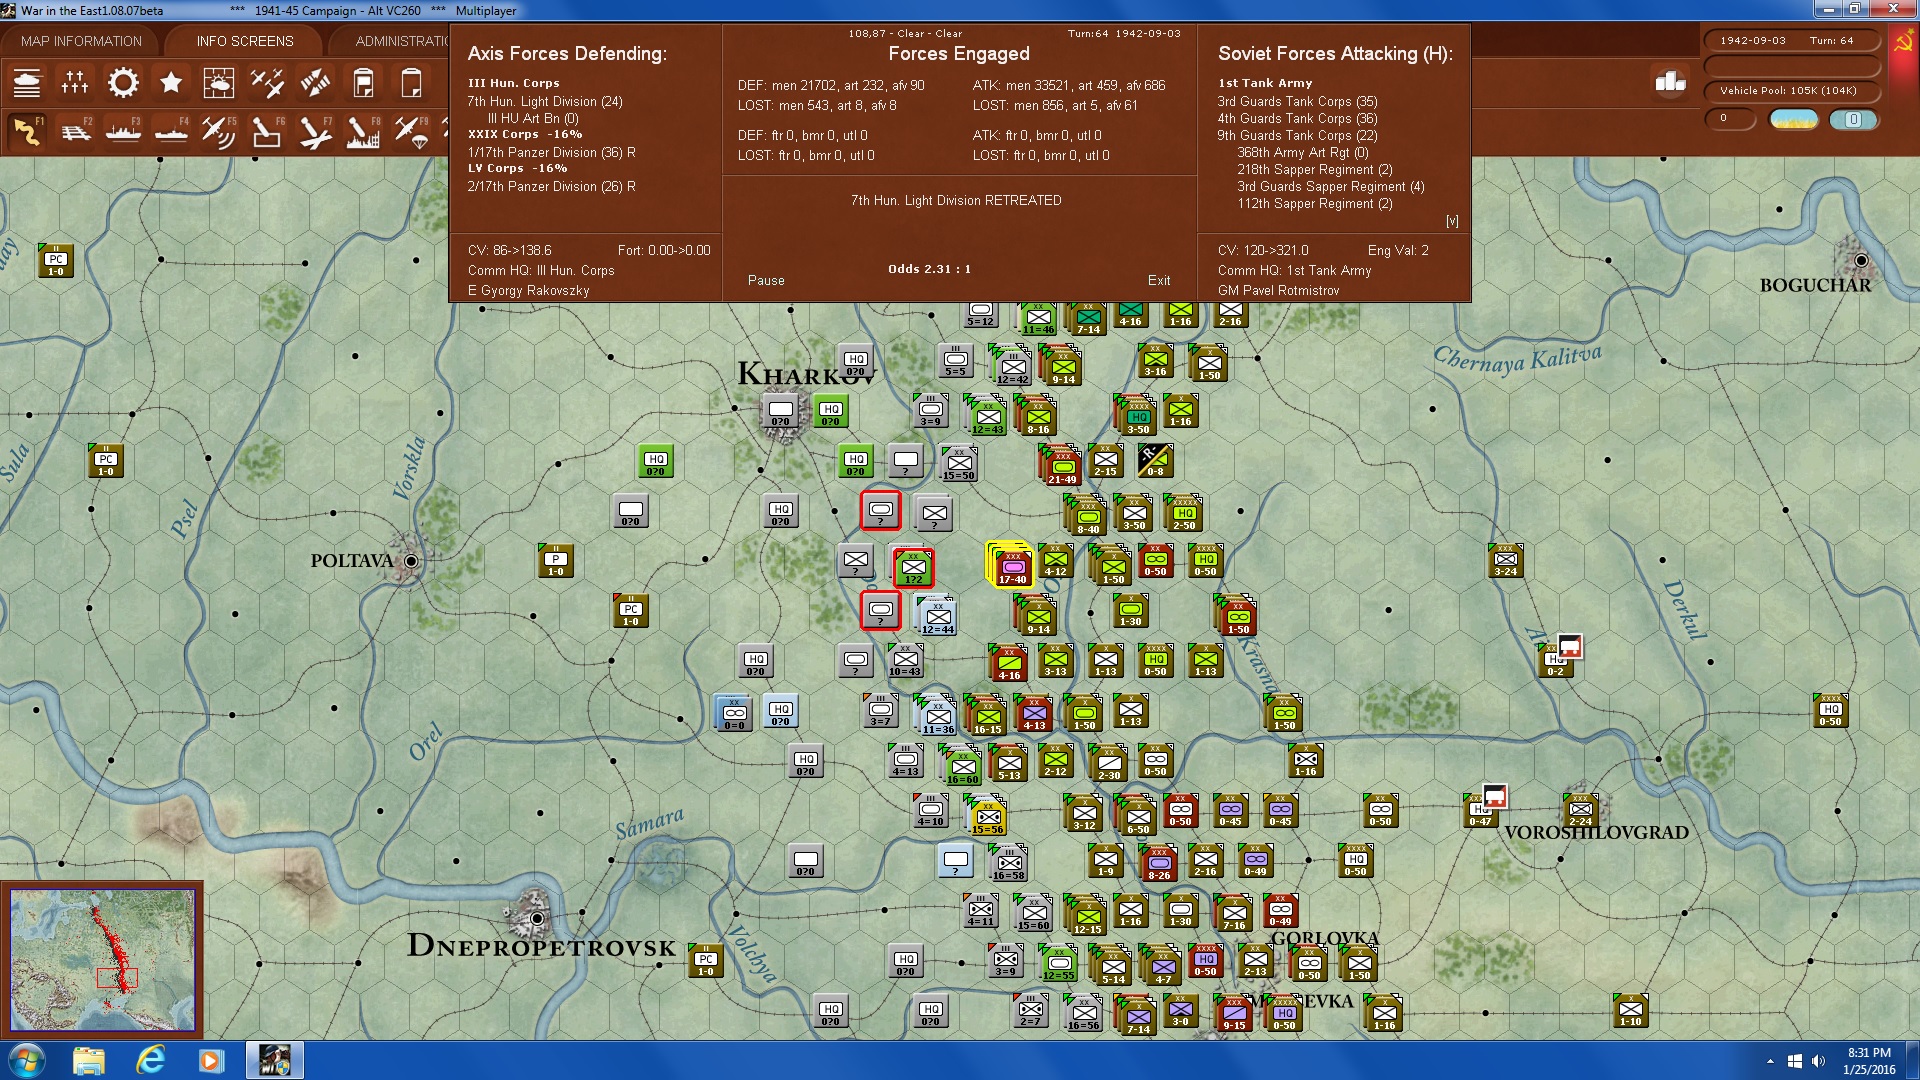Open the blank clipboard report icon
This screenshot has height=1080, width=1920.
click(411, 83)
